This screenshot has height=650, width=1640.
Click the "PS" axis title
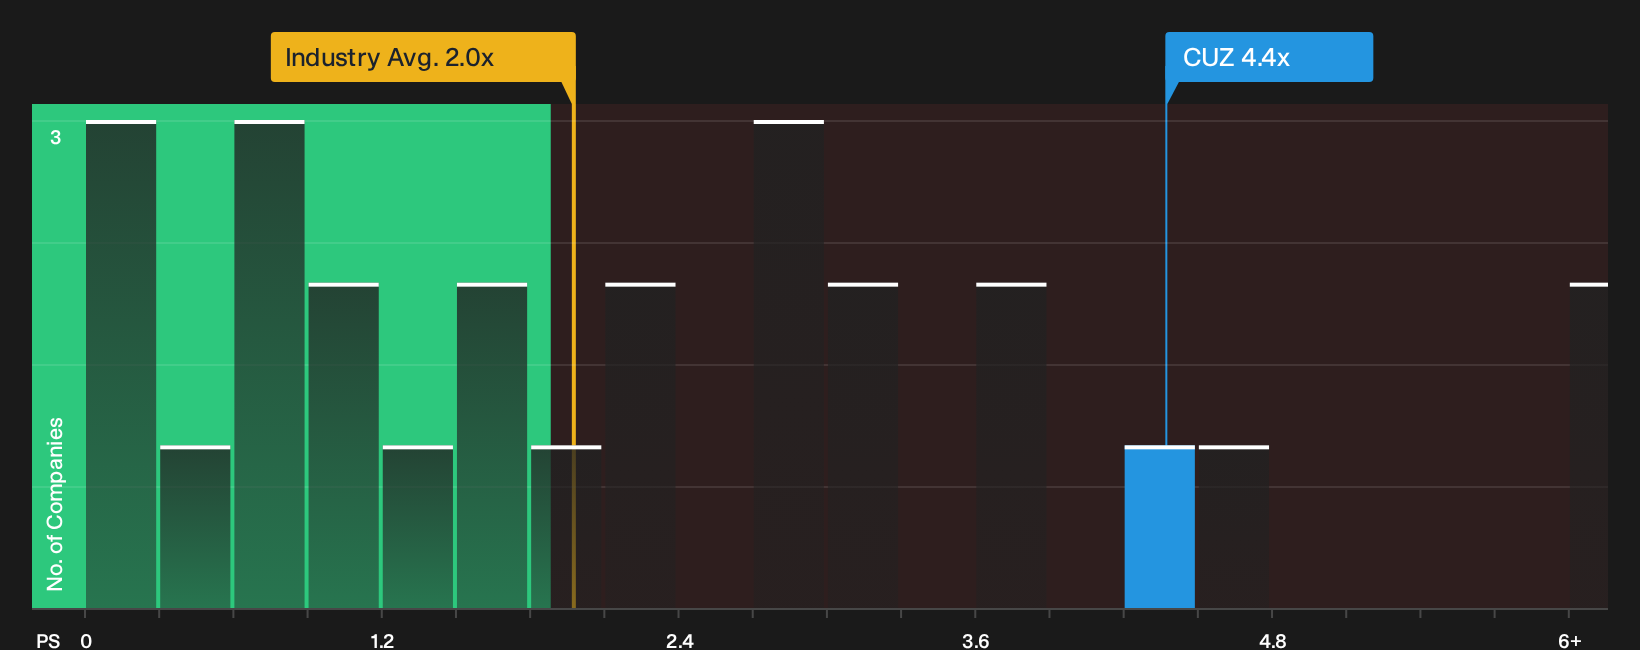(x=48, y=641)
